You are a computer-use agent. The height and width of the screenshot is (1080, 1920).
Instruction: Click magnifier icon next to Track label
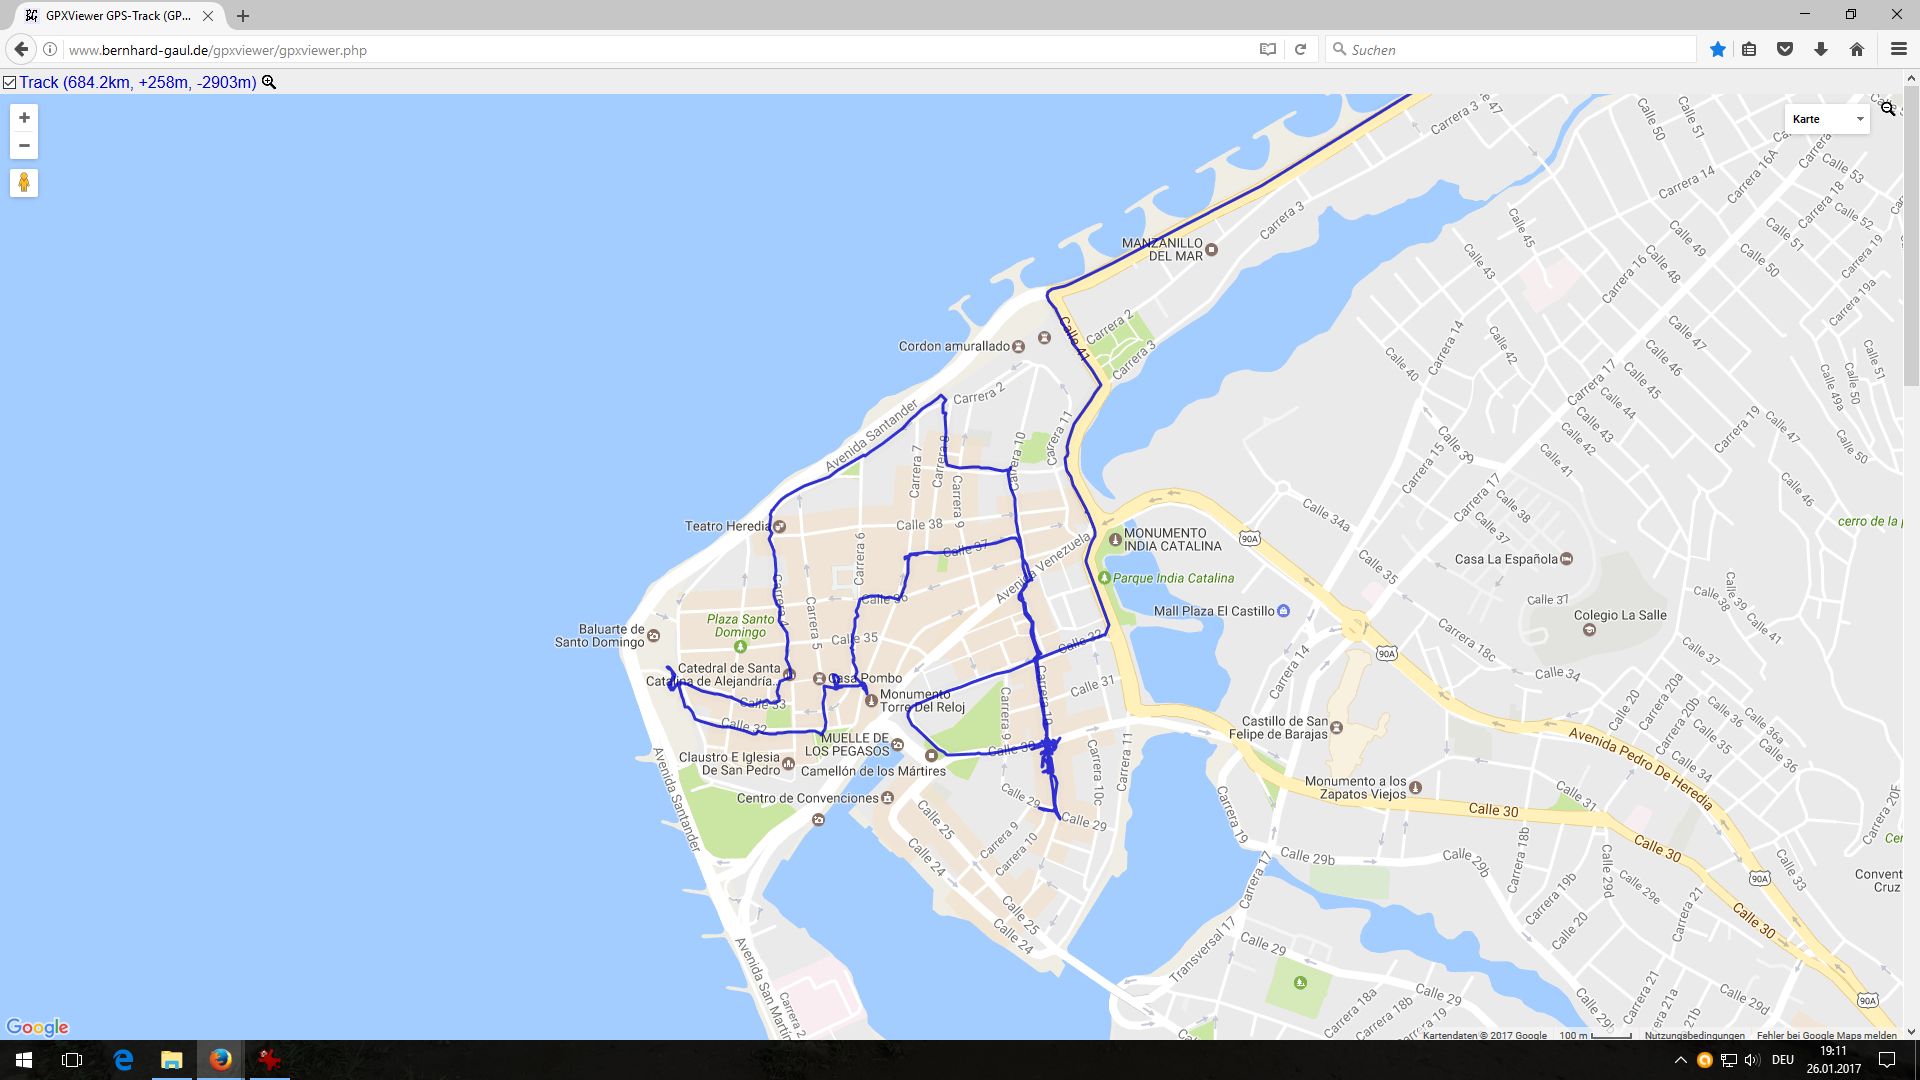(269, 82)
